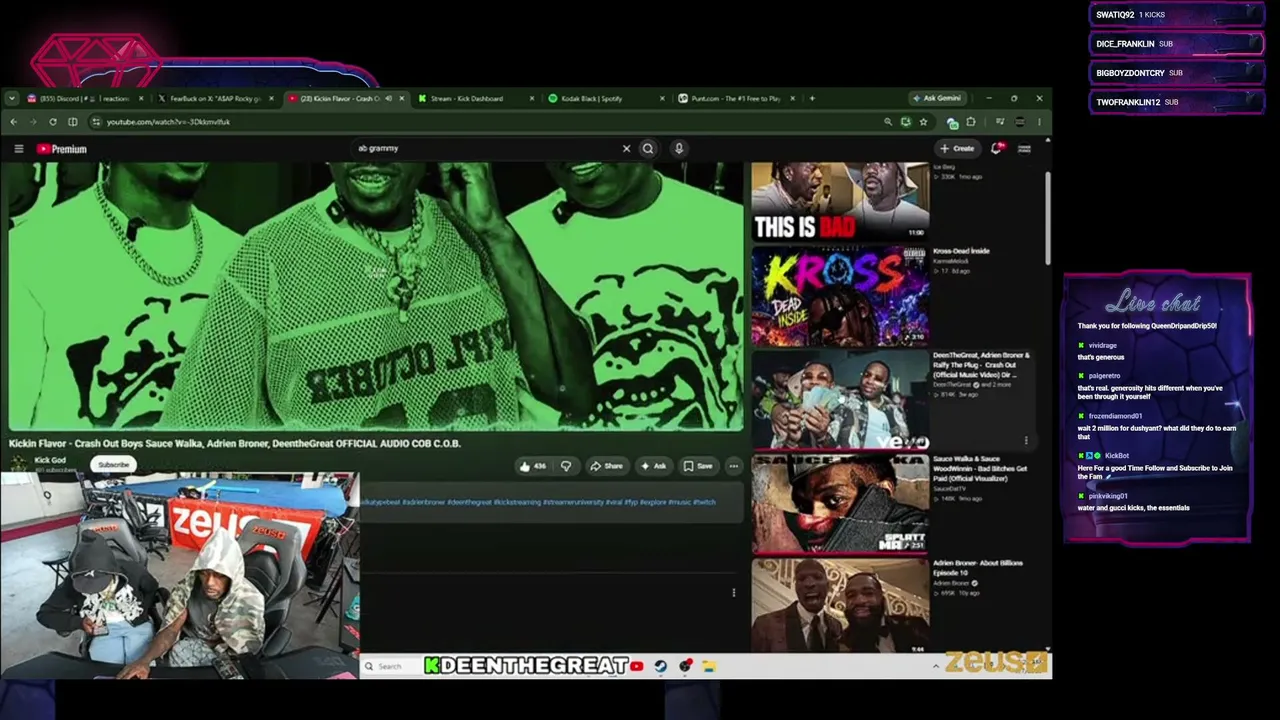1280x720 pixels.
Task: Go to YouTube Premium home logo
Action: coord(62,149)
